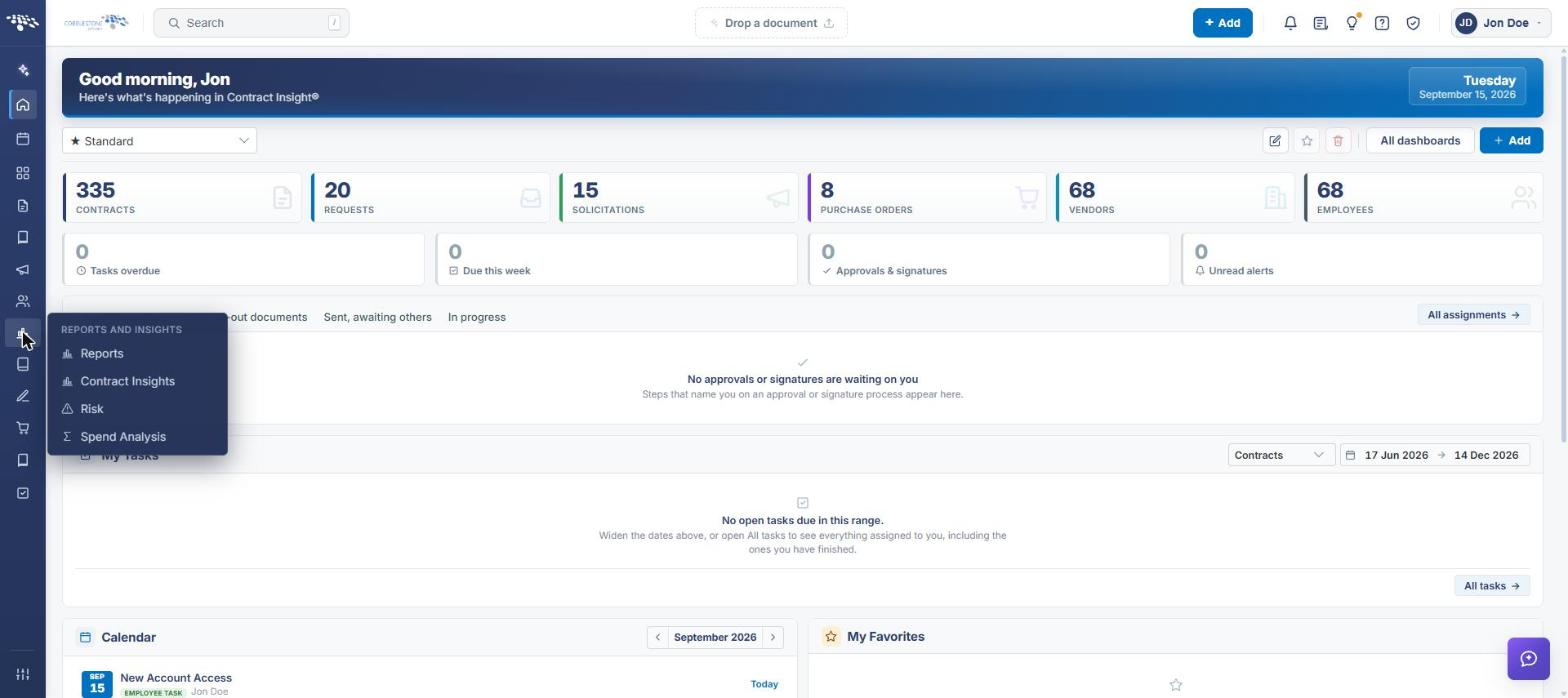Open the lightbulb tips icon
1568x698 pixels.
(x=1352, y=23)
